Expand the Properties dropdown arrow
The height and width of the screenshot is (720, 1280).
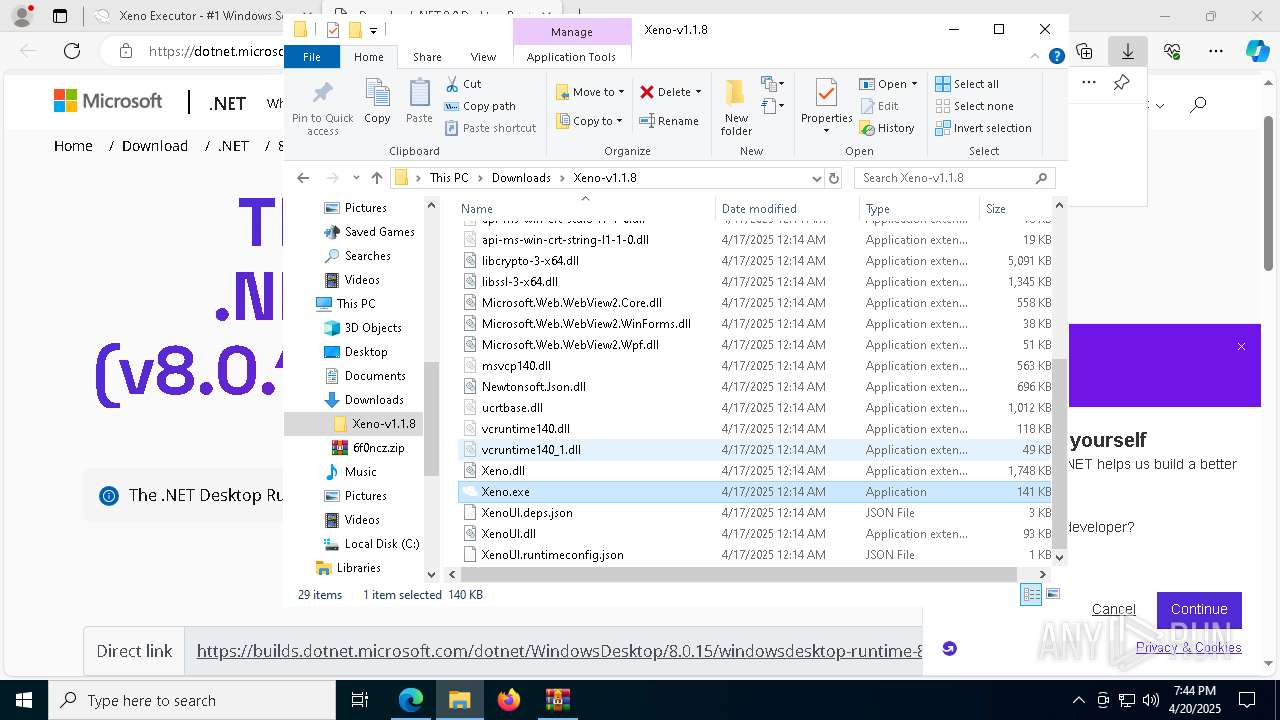click(826, 130)
